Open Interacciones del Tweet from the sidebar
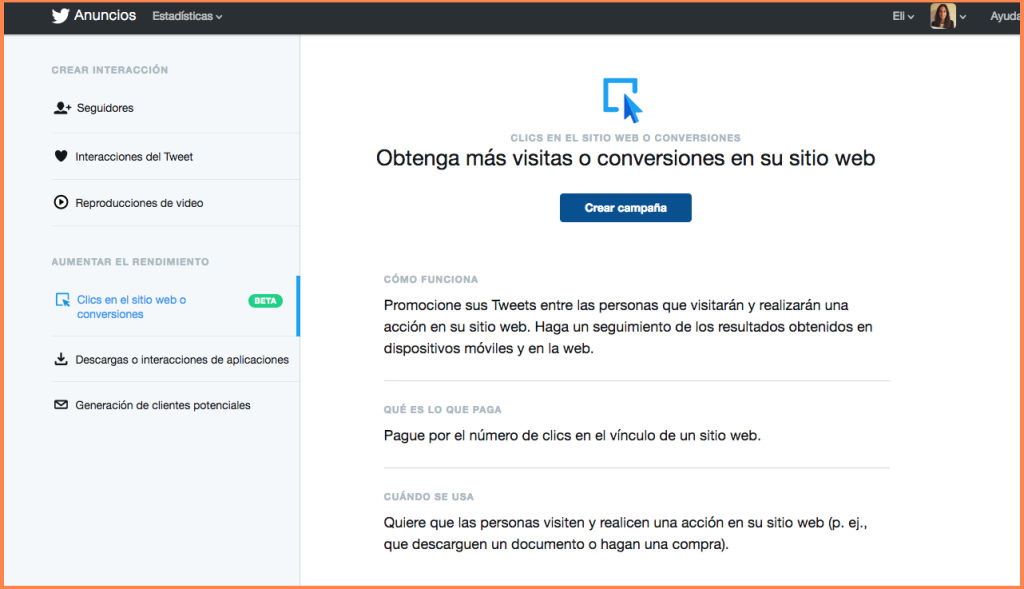Screen dimensions: 1024x589 136,156
